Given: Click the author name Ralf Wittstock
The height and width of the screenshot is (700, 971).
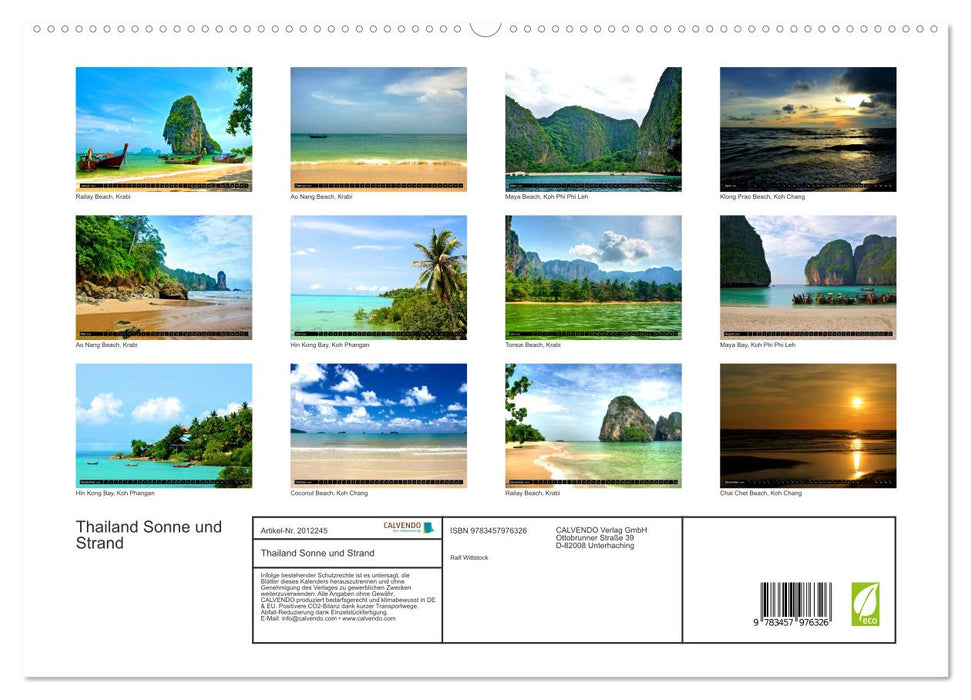Looking at the screenshot, I should 469,558.
